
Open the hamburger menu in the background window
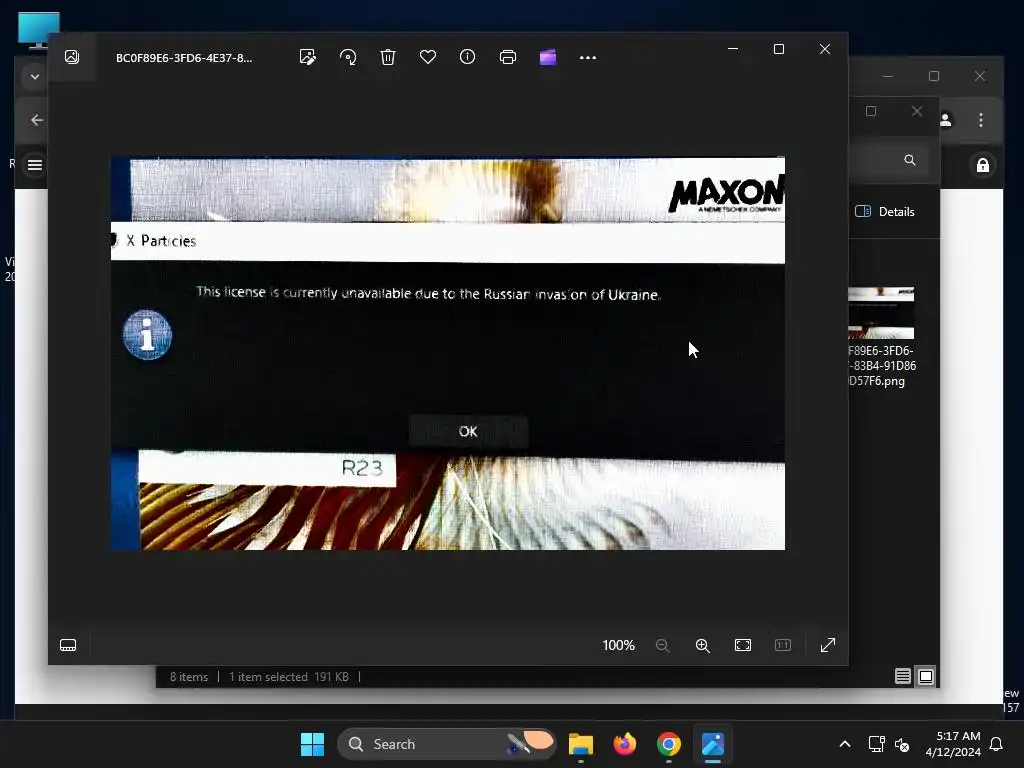pyautogui.click(x=35, y=165)
